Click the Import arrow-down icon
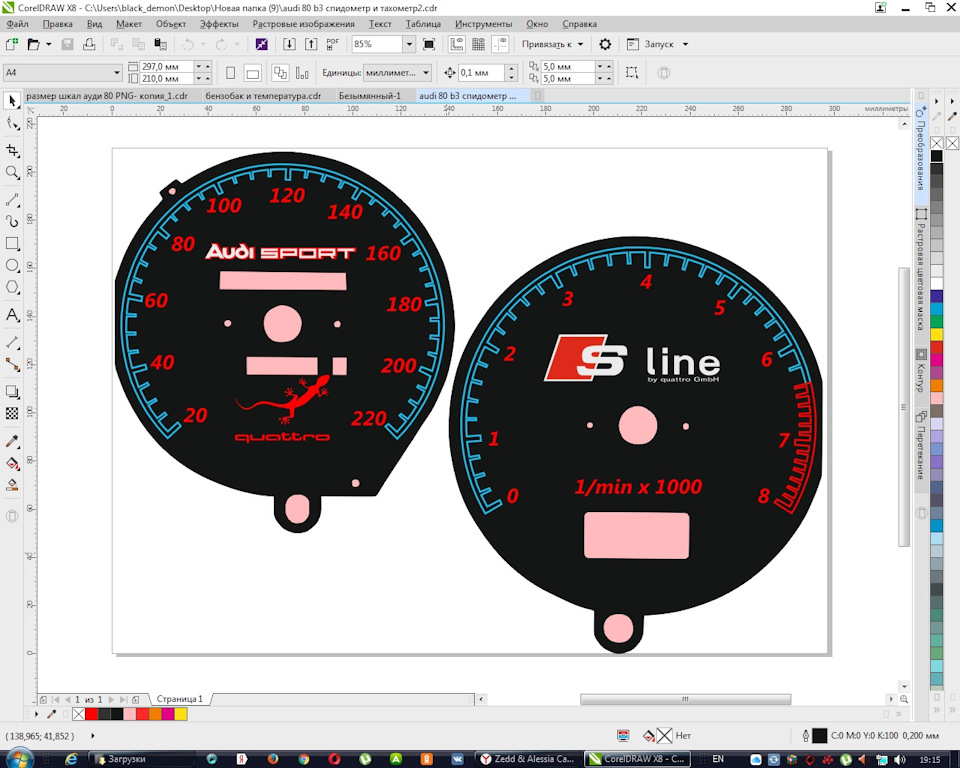 coord(289,44)
